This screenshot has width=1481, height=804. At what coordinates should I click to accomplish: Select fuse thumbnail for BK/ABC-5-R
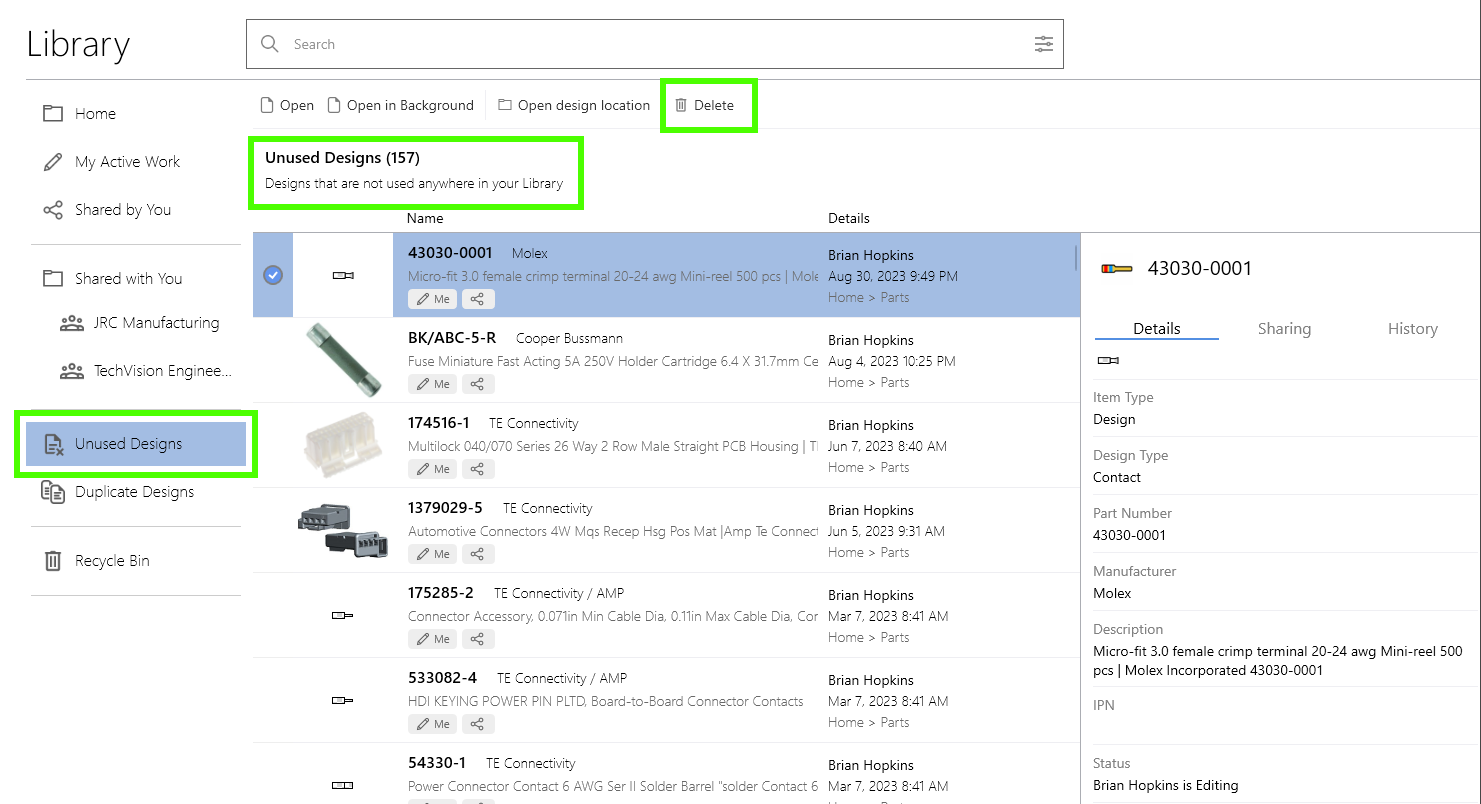point(343,360)
